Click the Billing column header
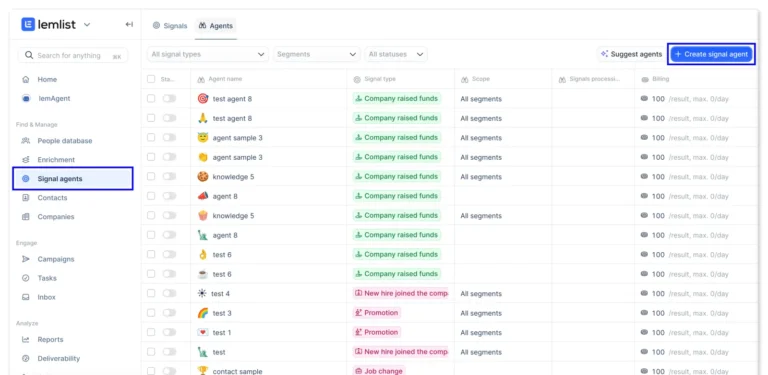 tap(660, 79)
